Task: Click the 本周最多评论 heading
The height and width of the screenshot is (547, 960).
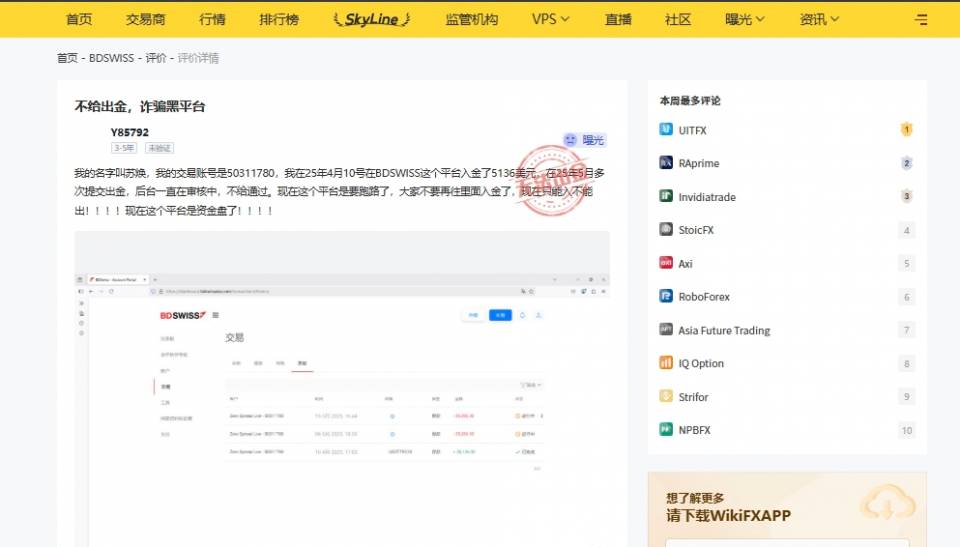Action: (690, 101)
